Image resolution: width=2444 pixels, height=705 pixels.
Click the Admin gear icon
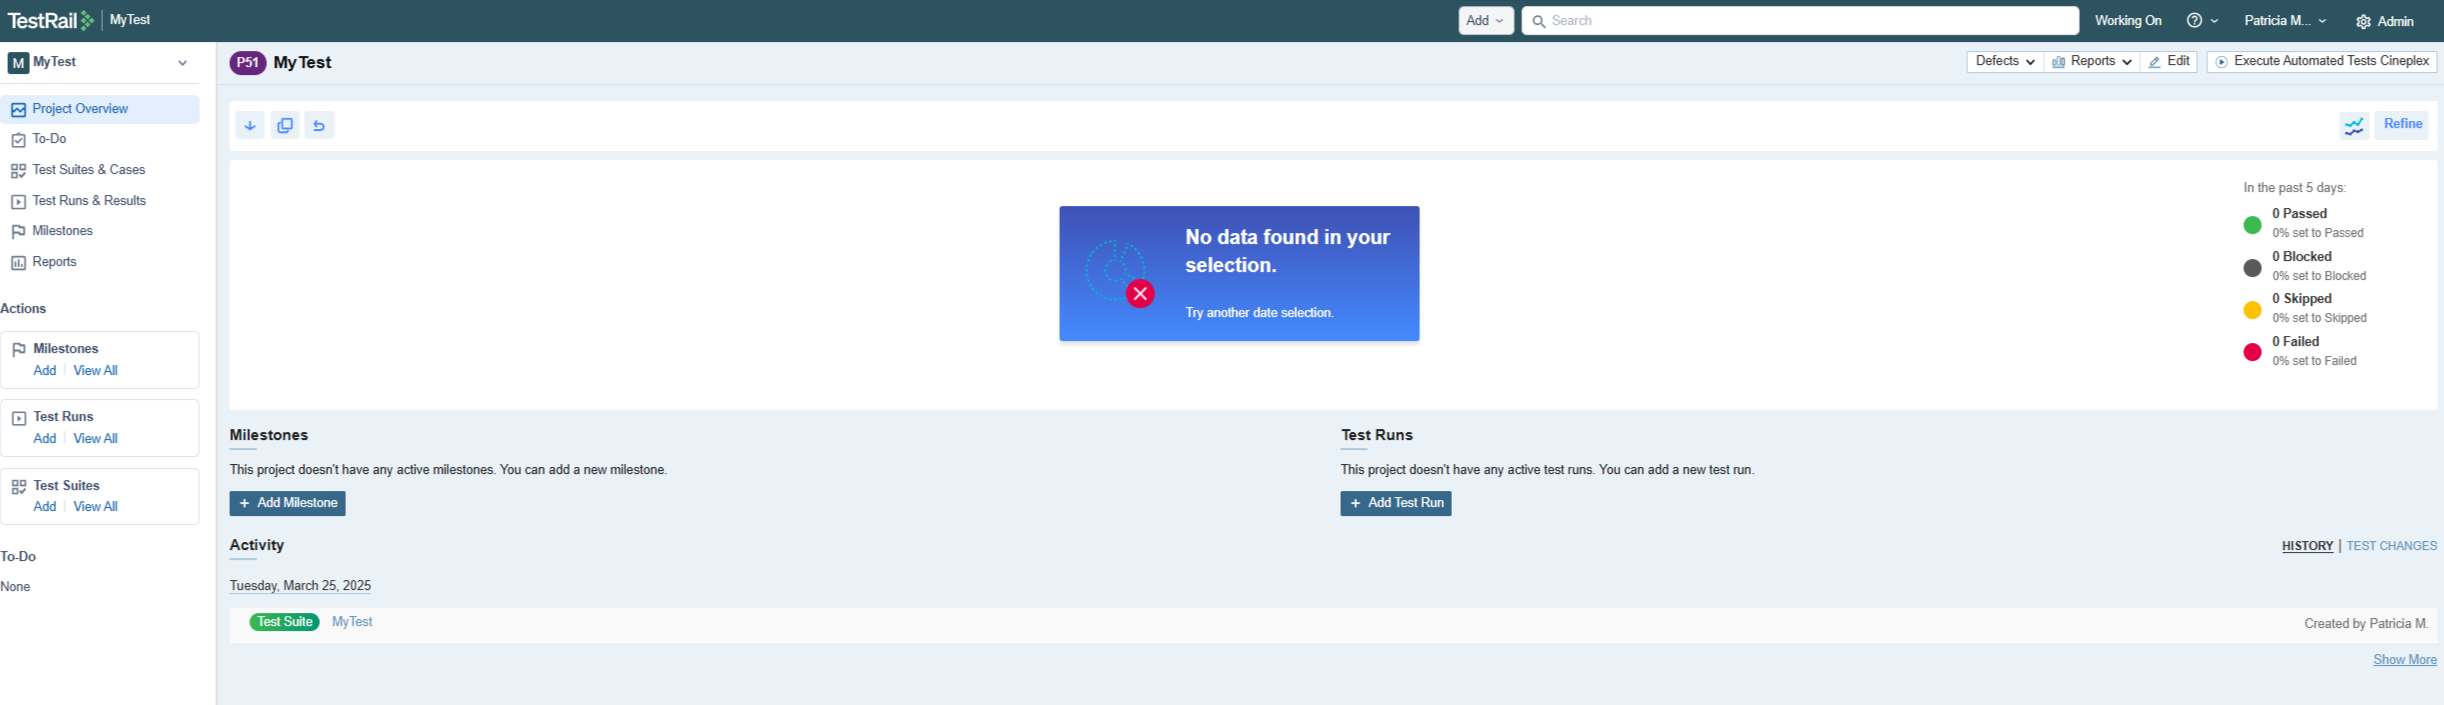(2363, 22)
